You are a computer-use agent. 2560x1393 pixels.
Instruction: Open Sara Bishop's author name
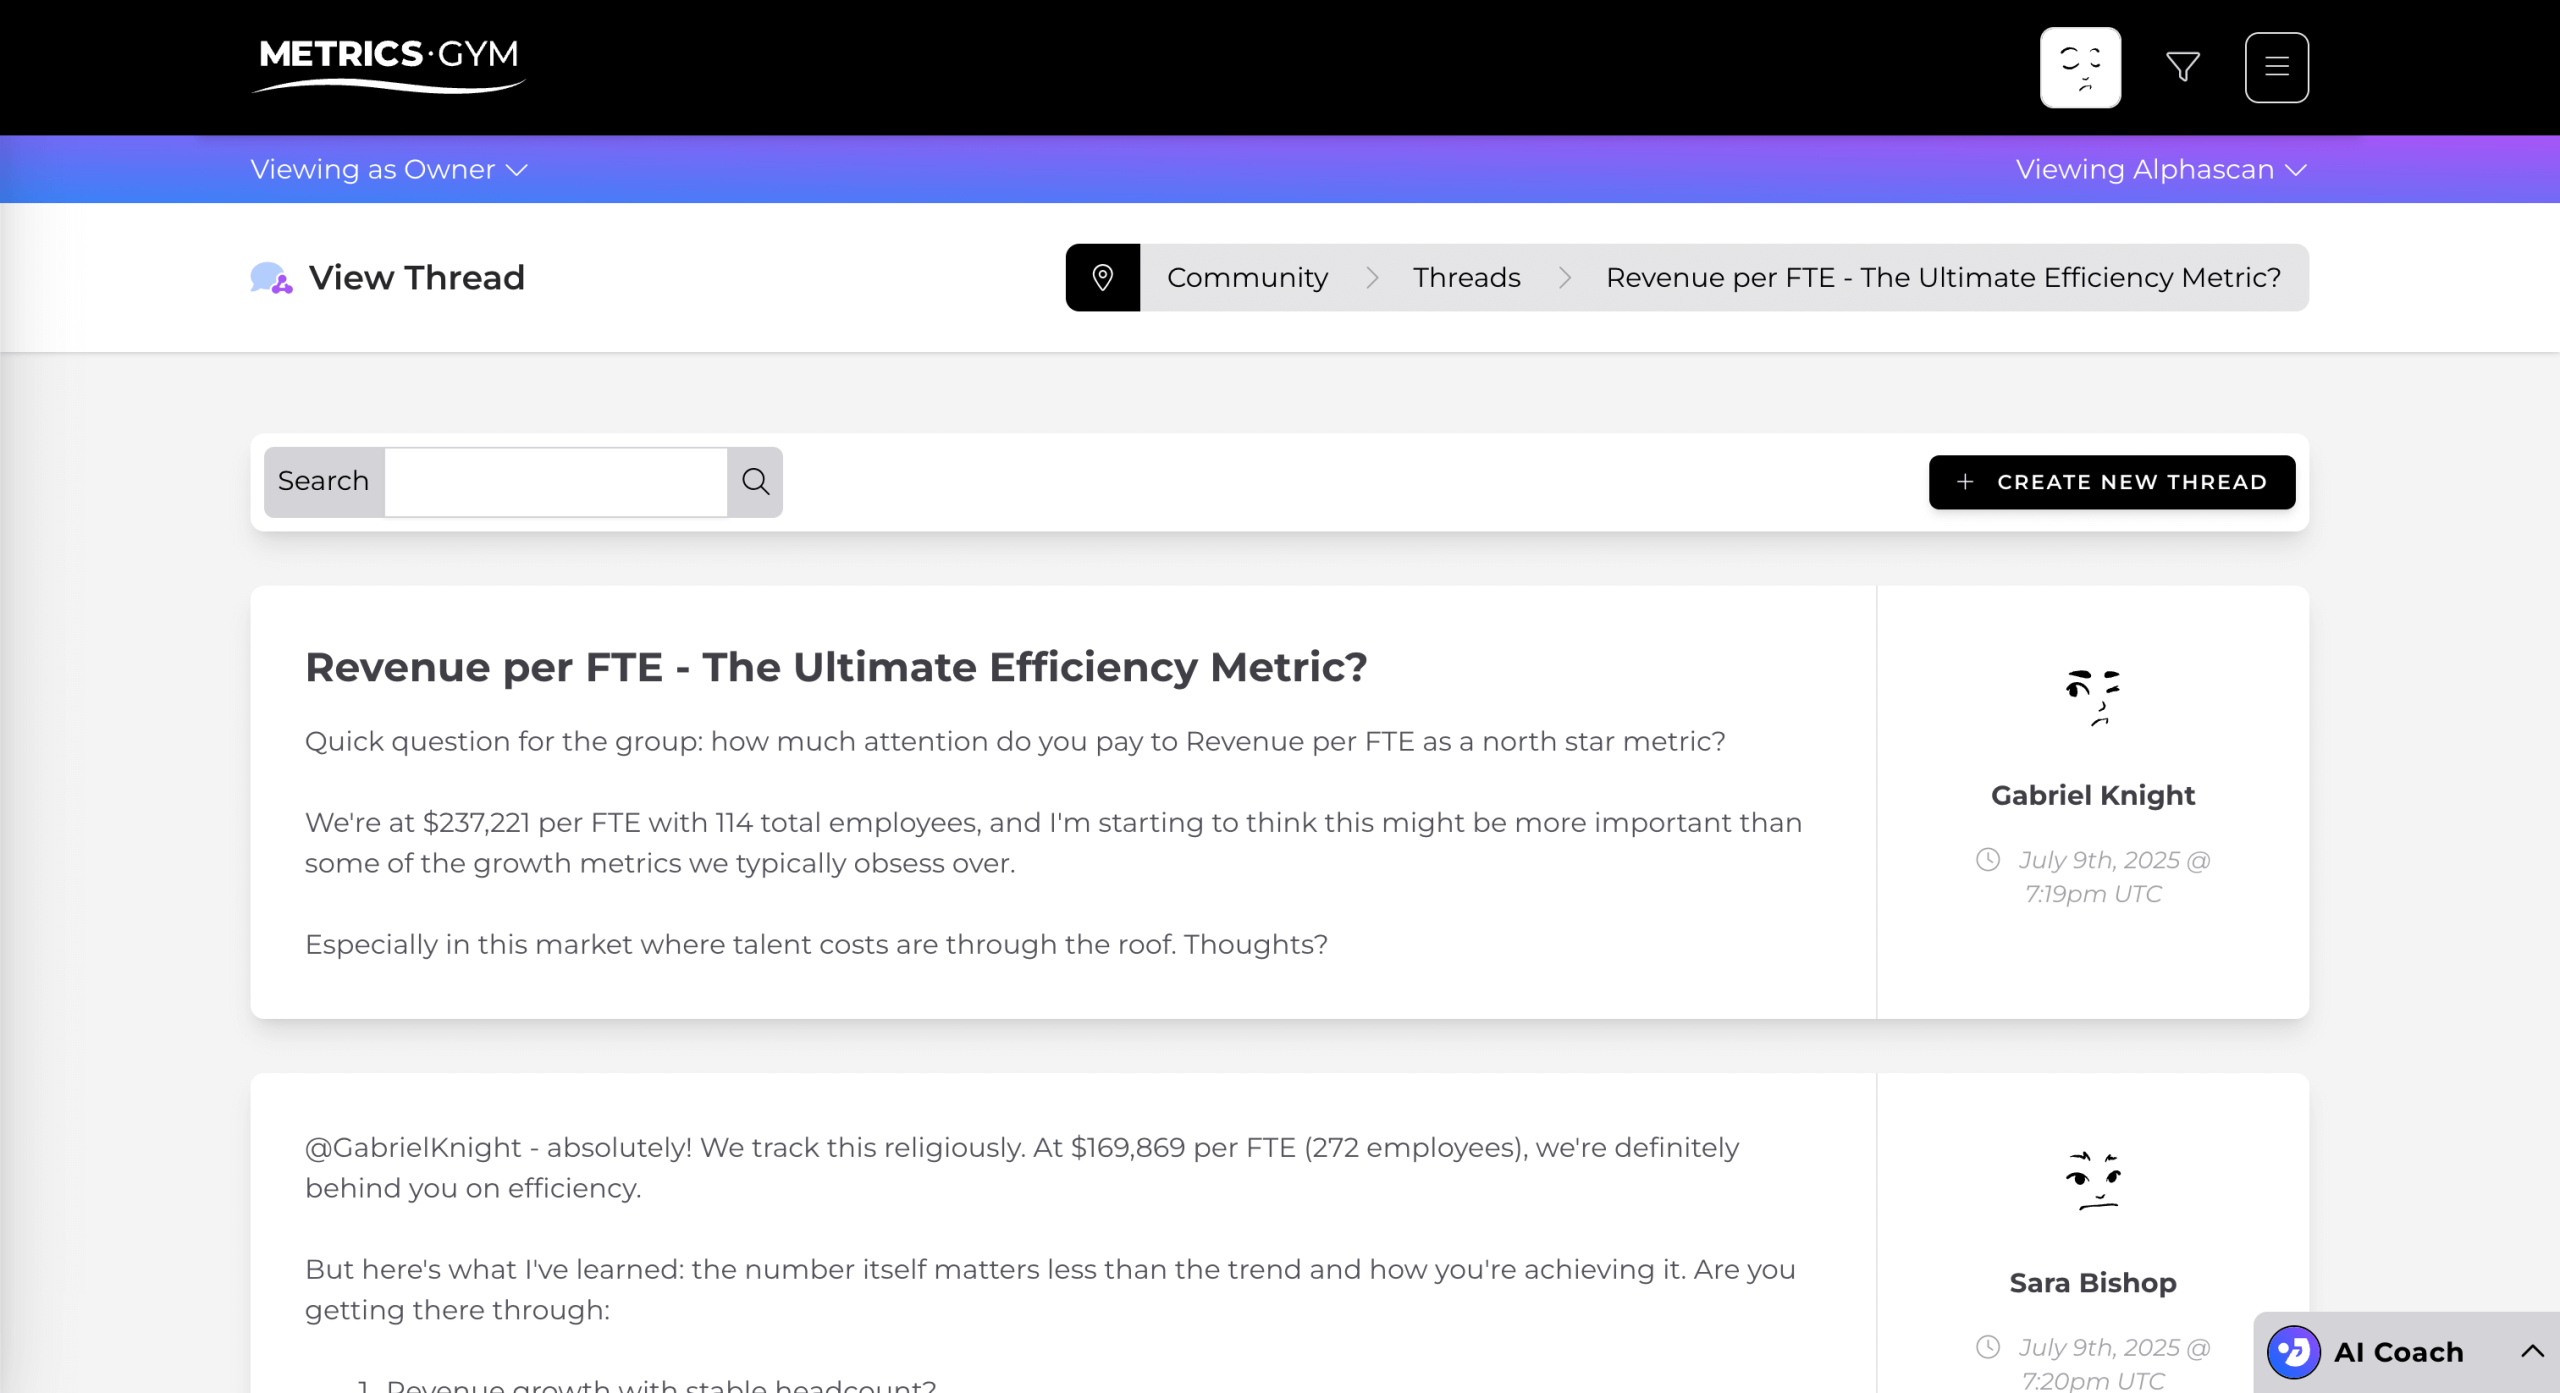(x=2092, y=1282)
